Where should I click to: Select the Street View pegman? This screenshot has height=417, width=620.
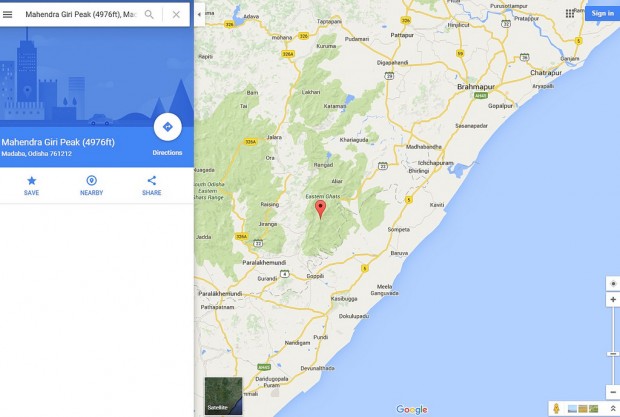coord(556,408)
